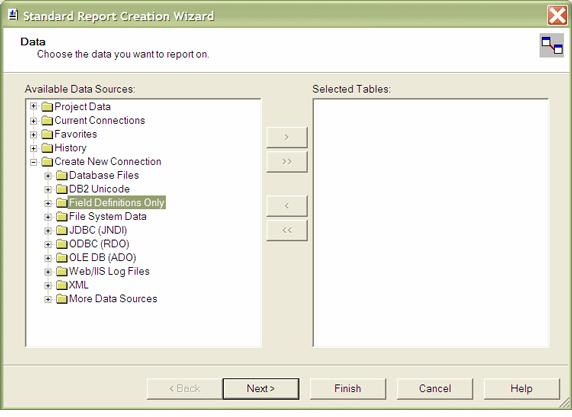Select the JDBC (JNDI) entry

tap(98, 230)
